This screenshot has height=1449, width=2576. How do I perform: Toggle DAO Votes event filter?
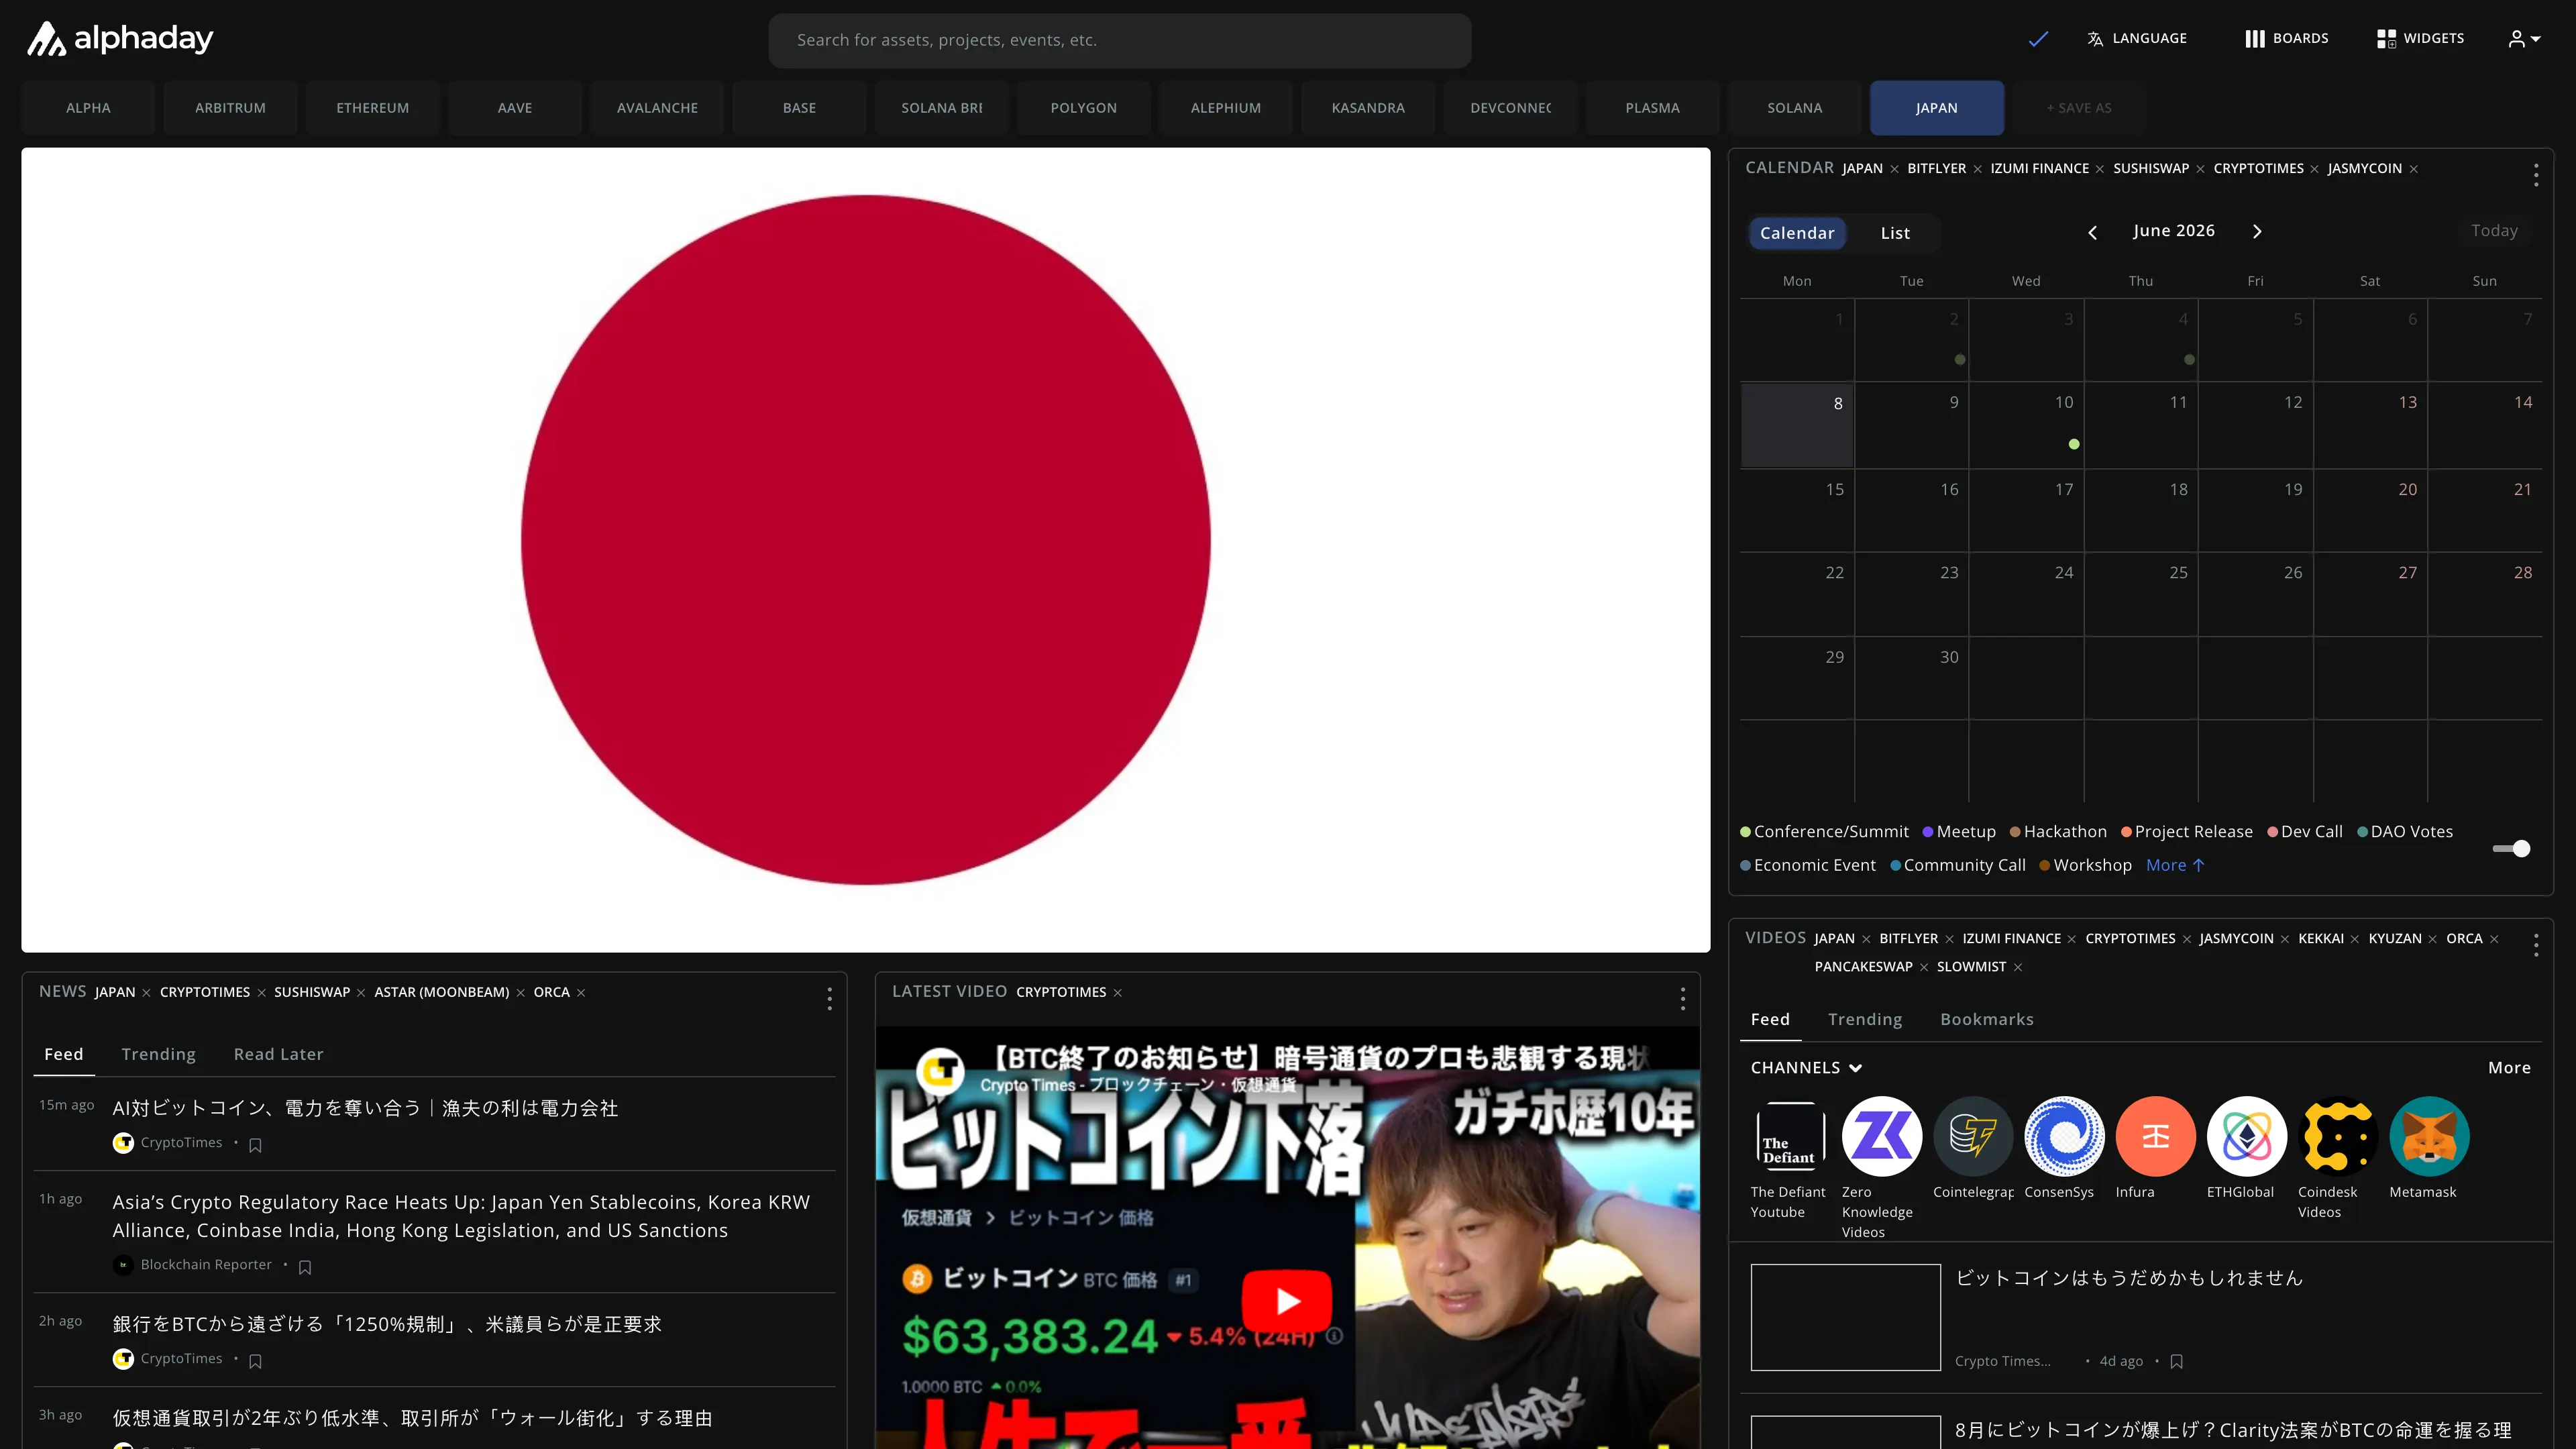pos(2404,832)
